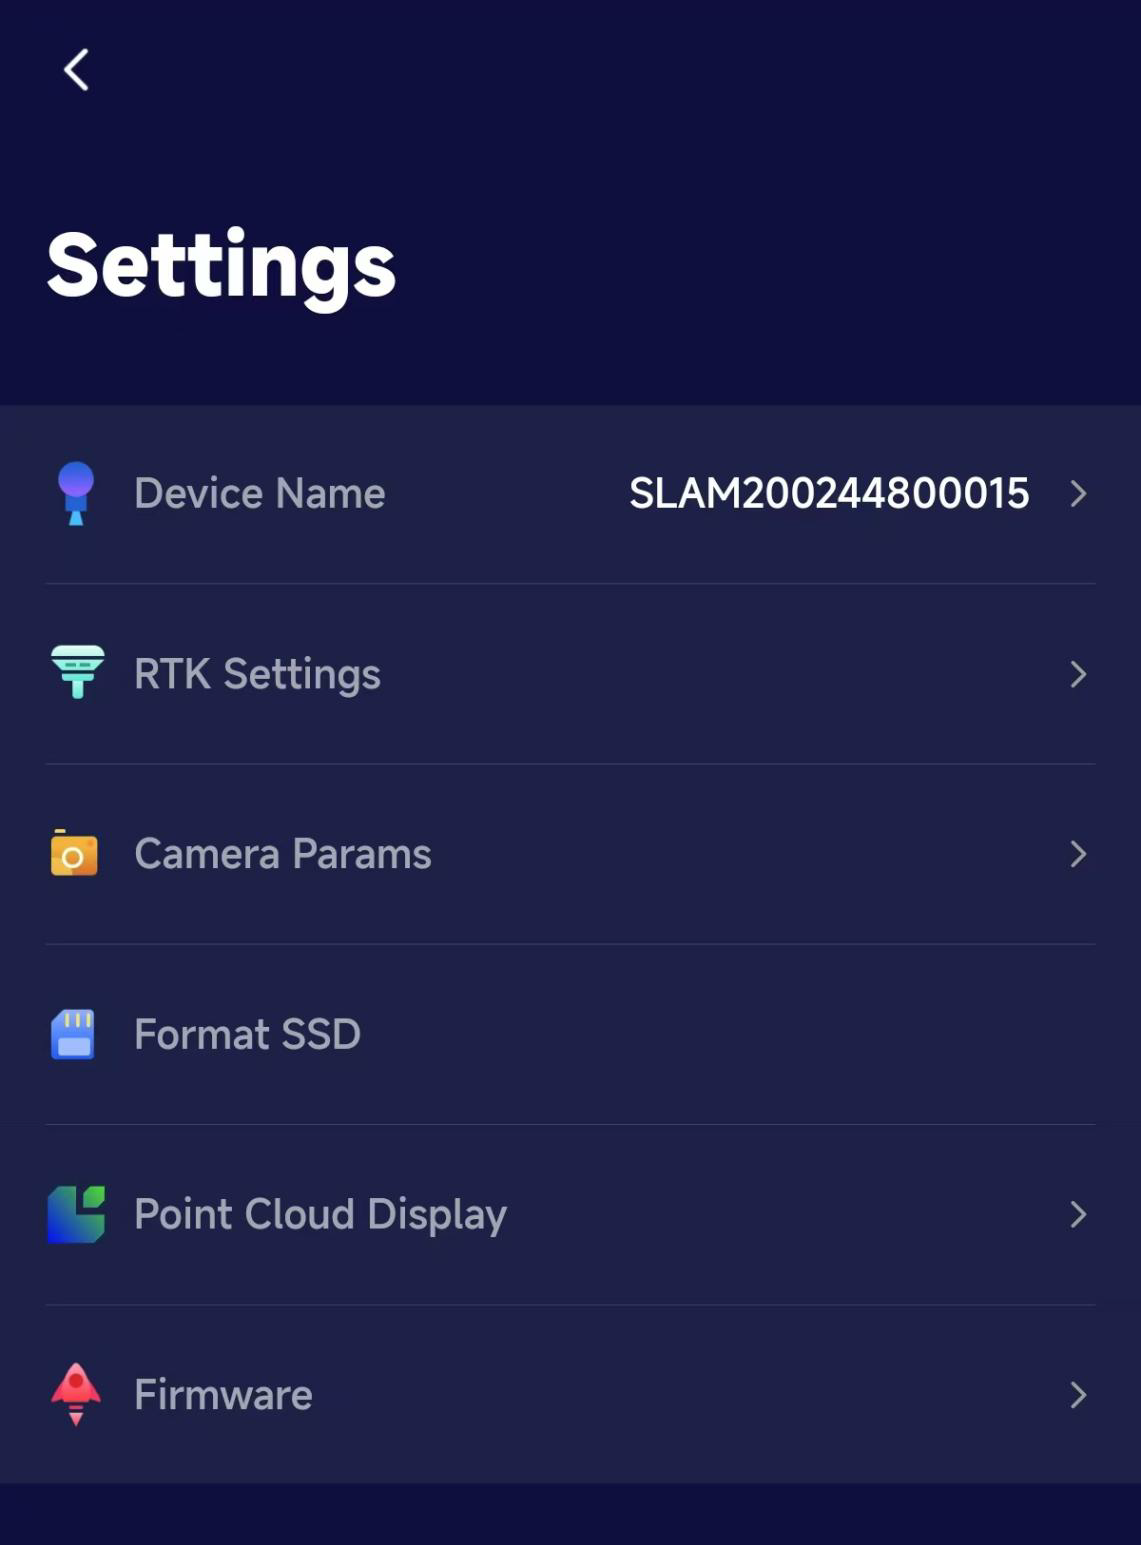This screenshot has width=1141, height=1545.
Task: Tap the back arrow icon
Action: [x=76, y=70]
